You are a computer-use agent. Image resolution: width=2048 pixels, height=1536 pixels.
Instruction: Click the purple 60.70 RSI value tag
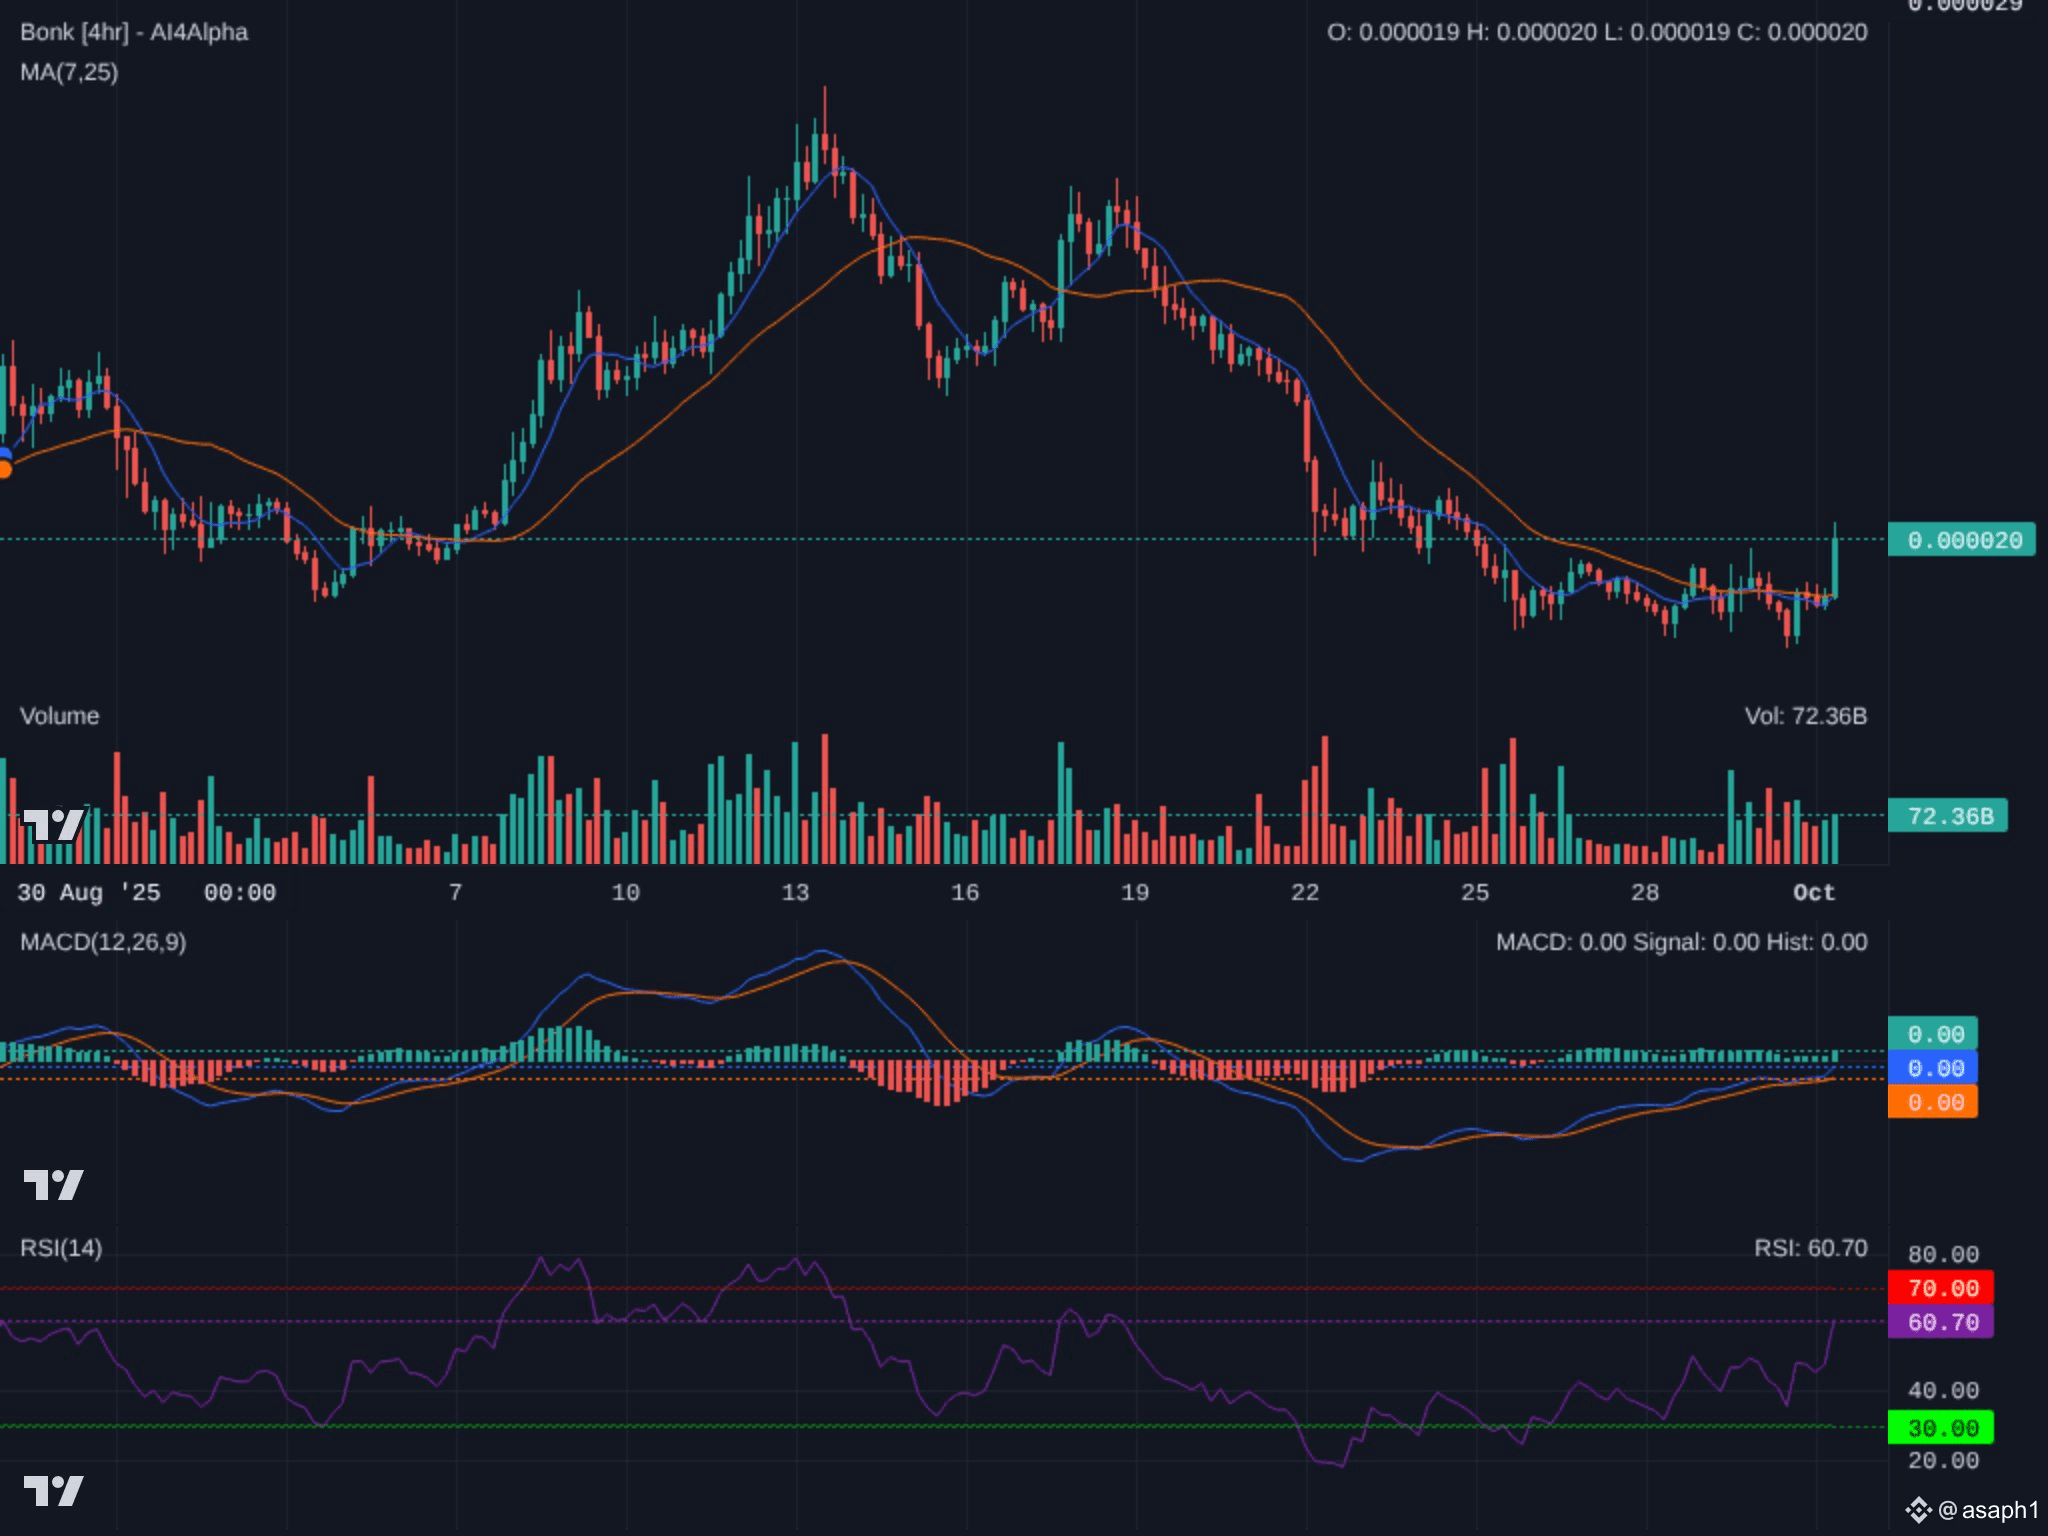tap(1941, 1322)
